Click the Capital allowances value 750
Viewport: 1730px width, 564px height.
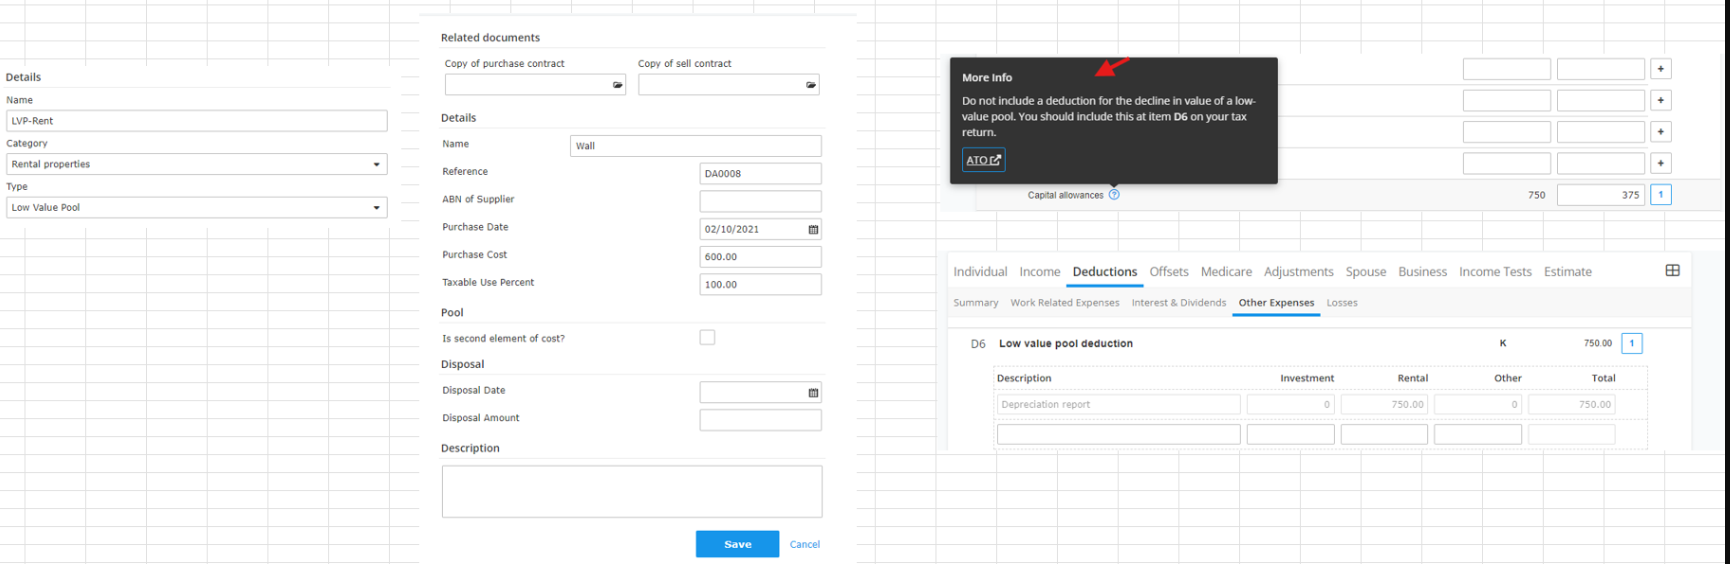click(x=1537, y=195)
